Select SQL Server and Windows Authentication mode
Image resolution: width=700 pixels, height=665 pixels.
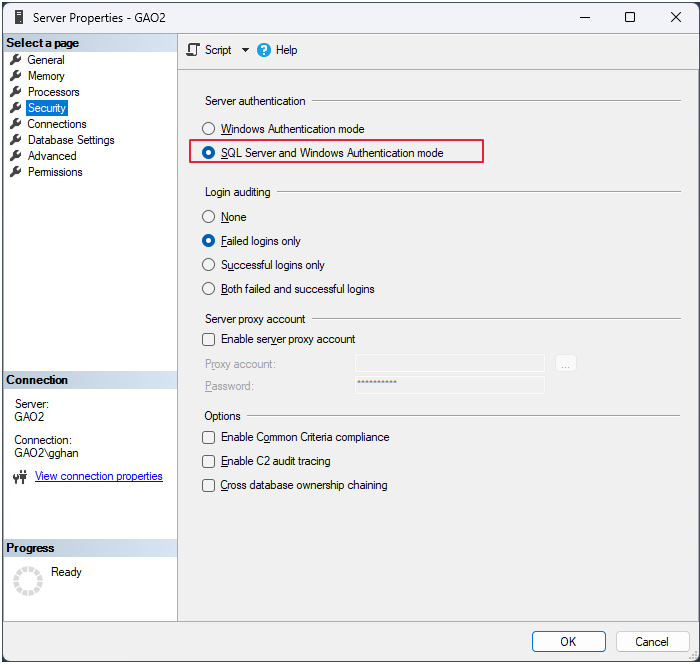click(x=322, y=153)
